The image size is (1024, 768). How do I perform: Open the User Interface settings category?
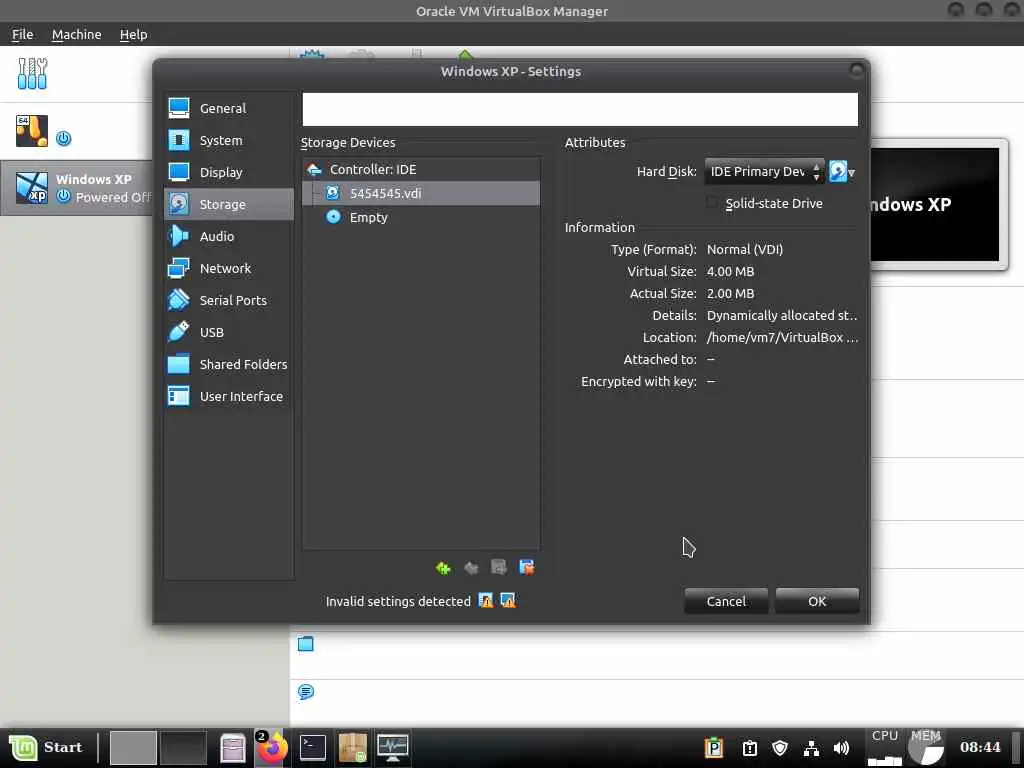[x=229, y=396]
